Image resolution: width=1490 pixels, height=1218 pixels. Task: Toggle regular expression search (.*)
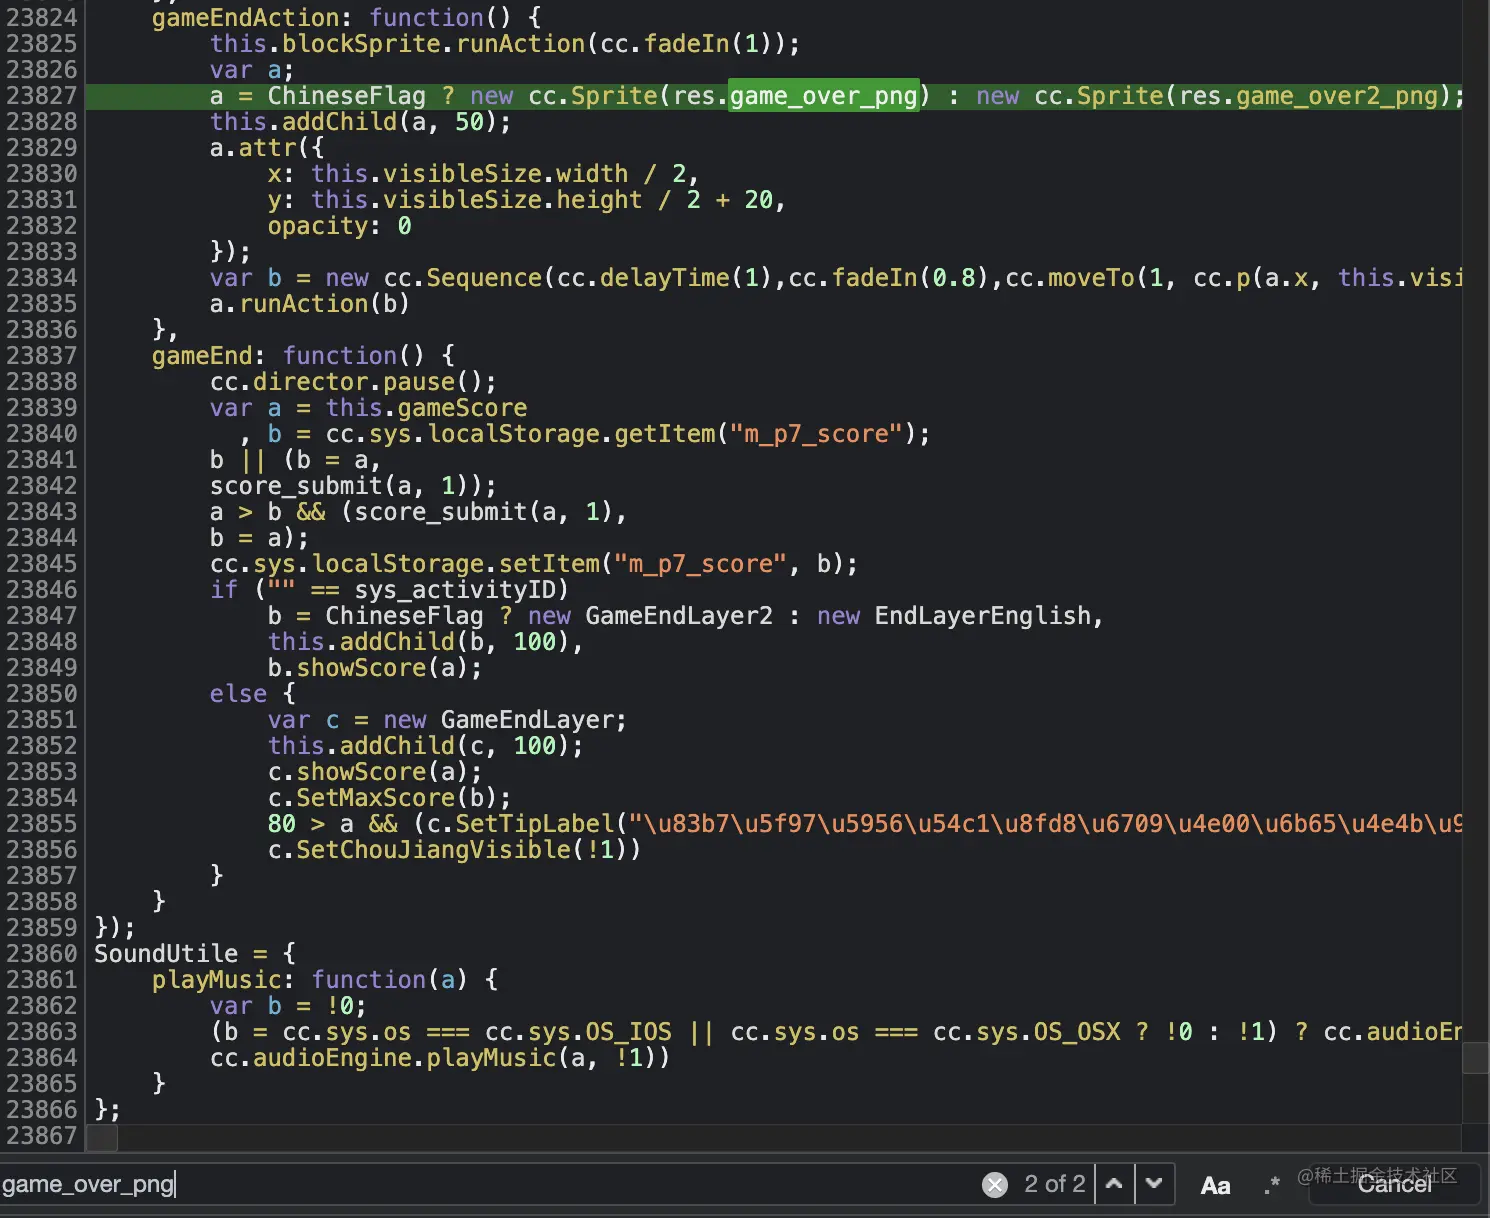(x=1272, y=1185)
